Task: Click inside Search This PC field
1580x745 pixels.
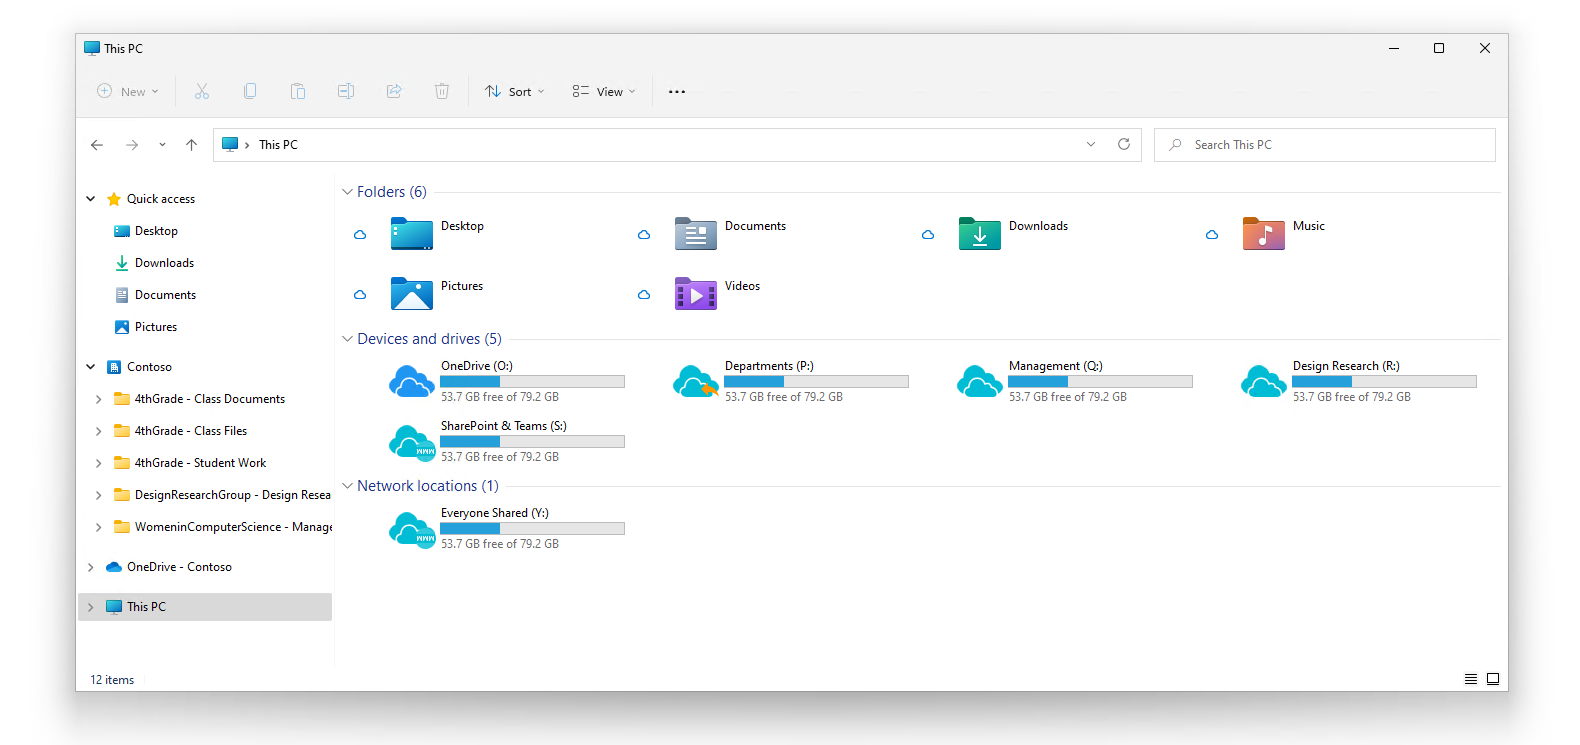Action: click(1325, 145)
